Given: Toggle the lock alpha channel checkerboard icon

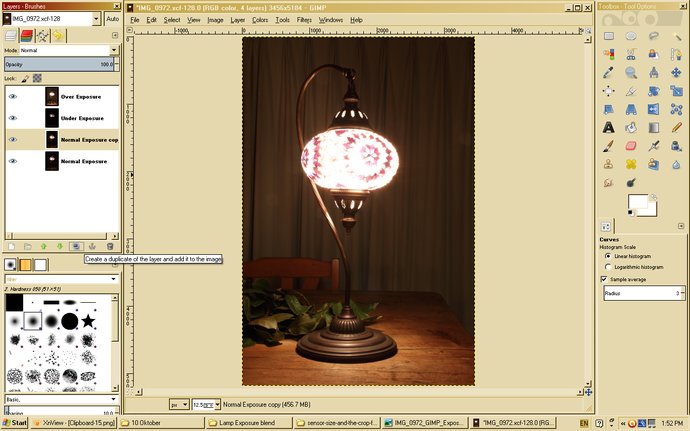Looking at the screenshot, I should (37, 78).
